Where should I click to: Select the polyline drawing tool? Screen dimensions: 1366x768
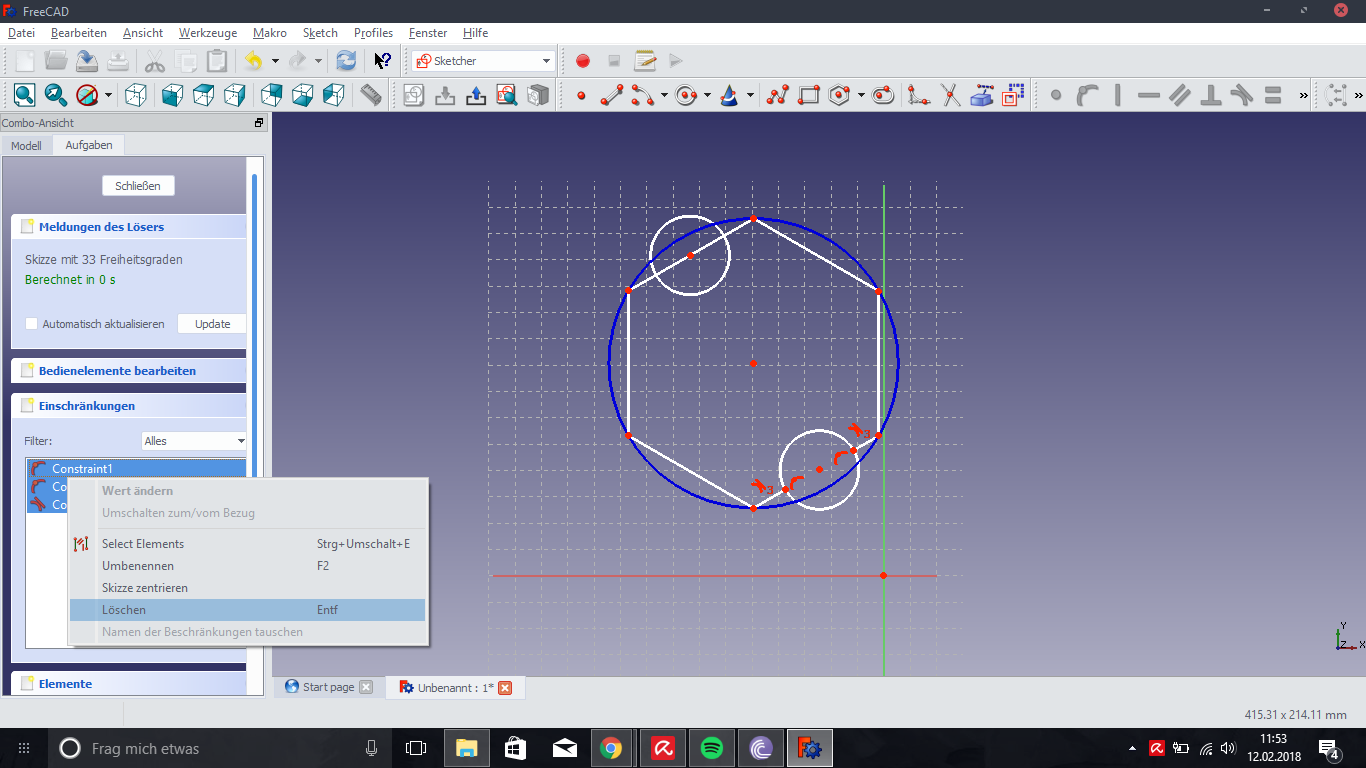[778, 96]
